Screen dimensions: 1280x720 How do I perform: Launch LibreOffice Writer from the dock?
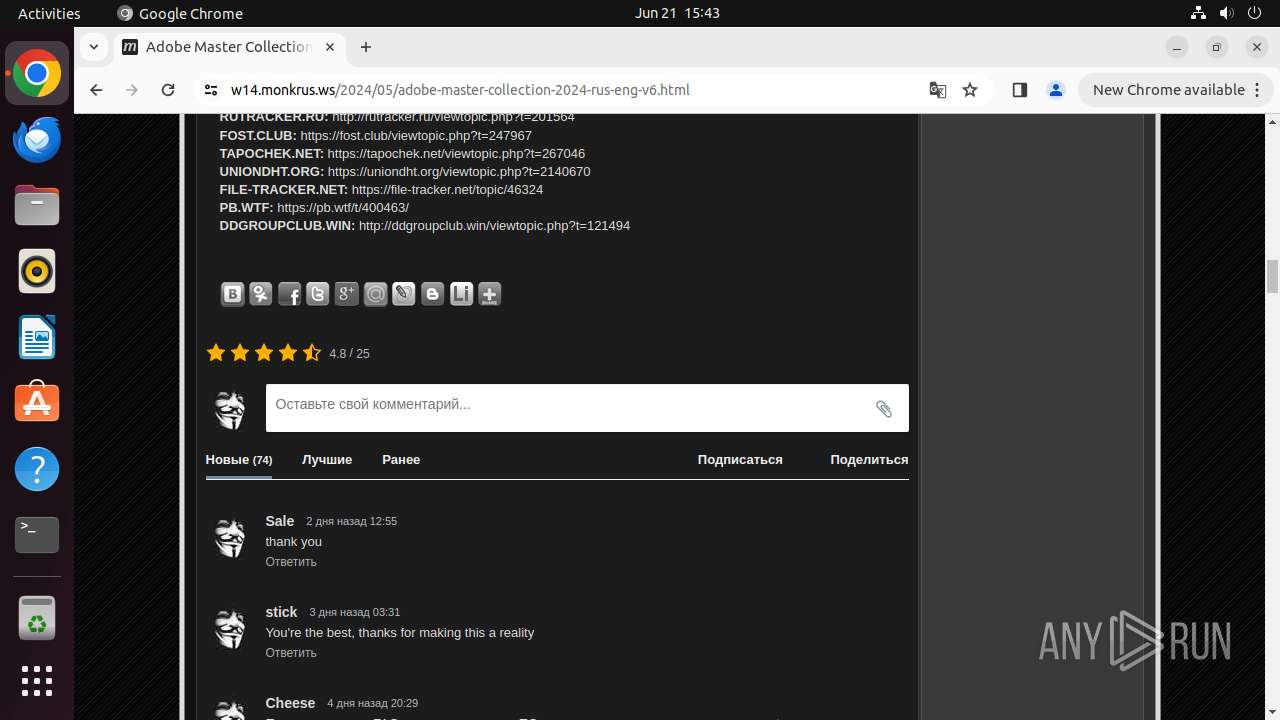[x=37, y=337]
